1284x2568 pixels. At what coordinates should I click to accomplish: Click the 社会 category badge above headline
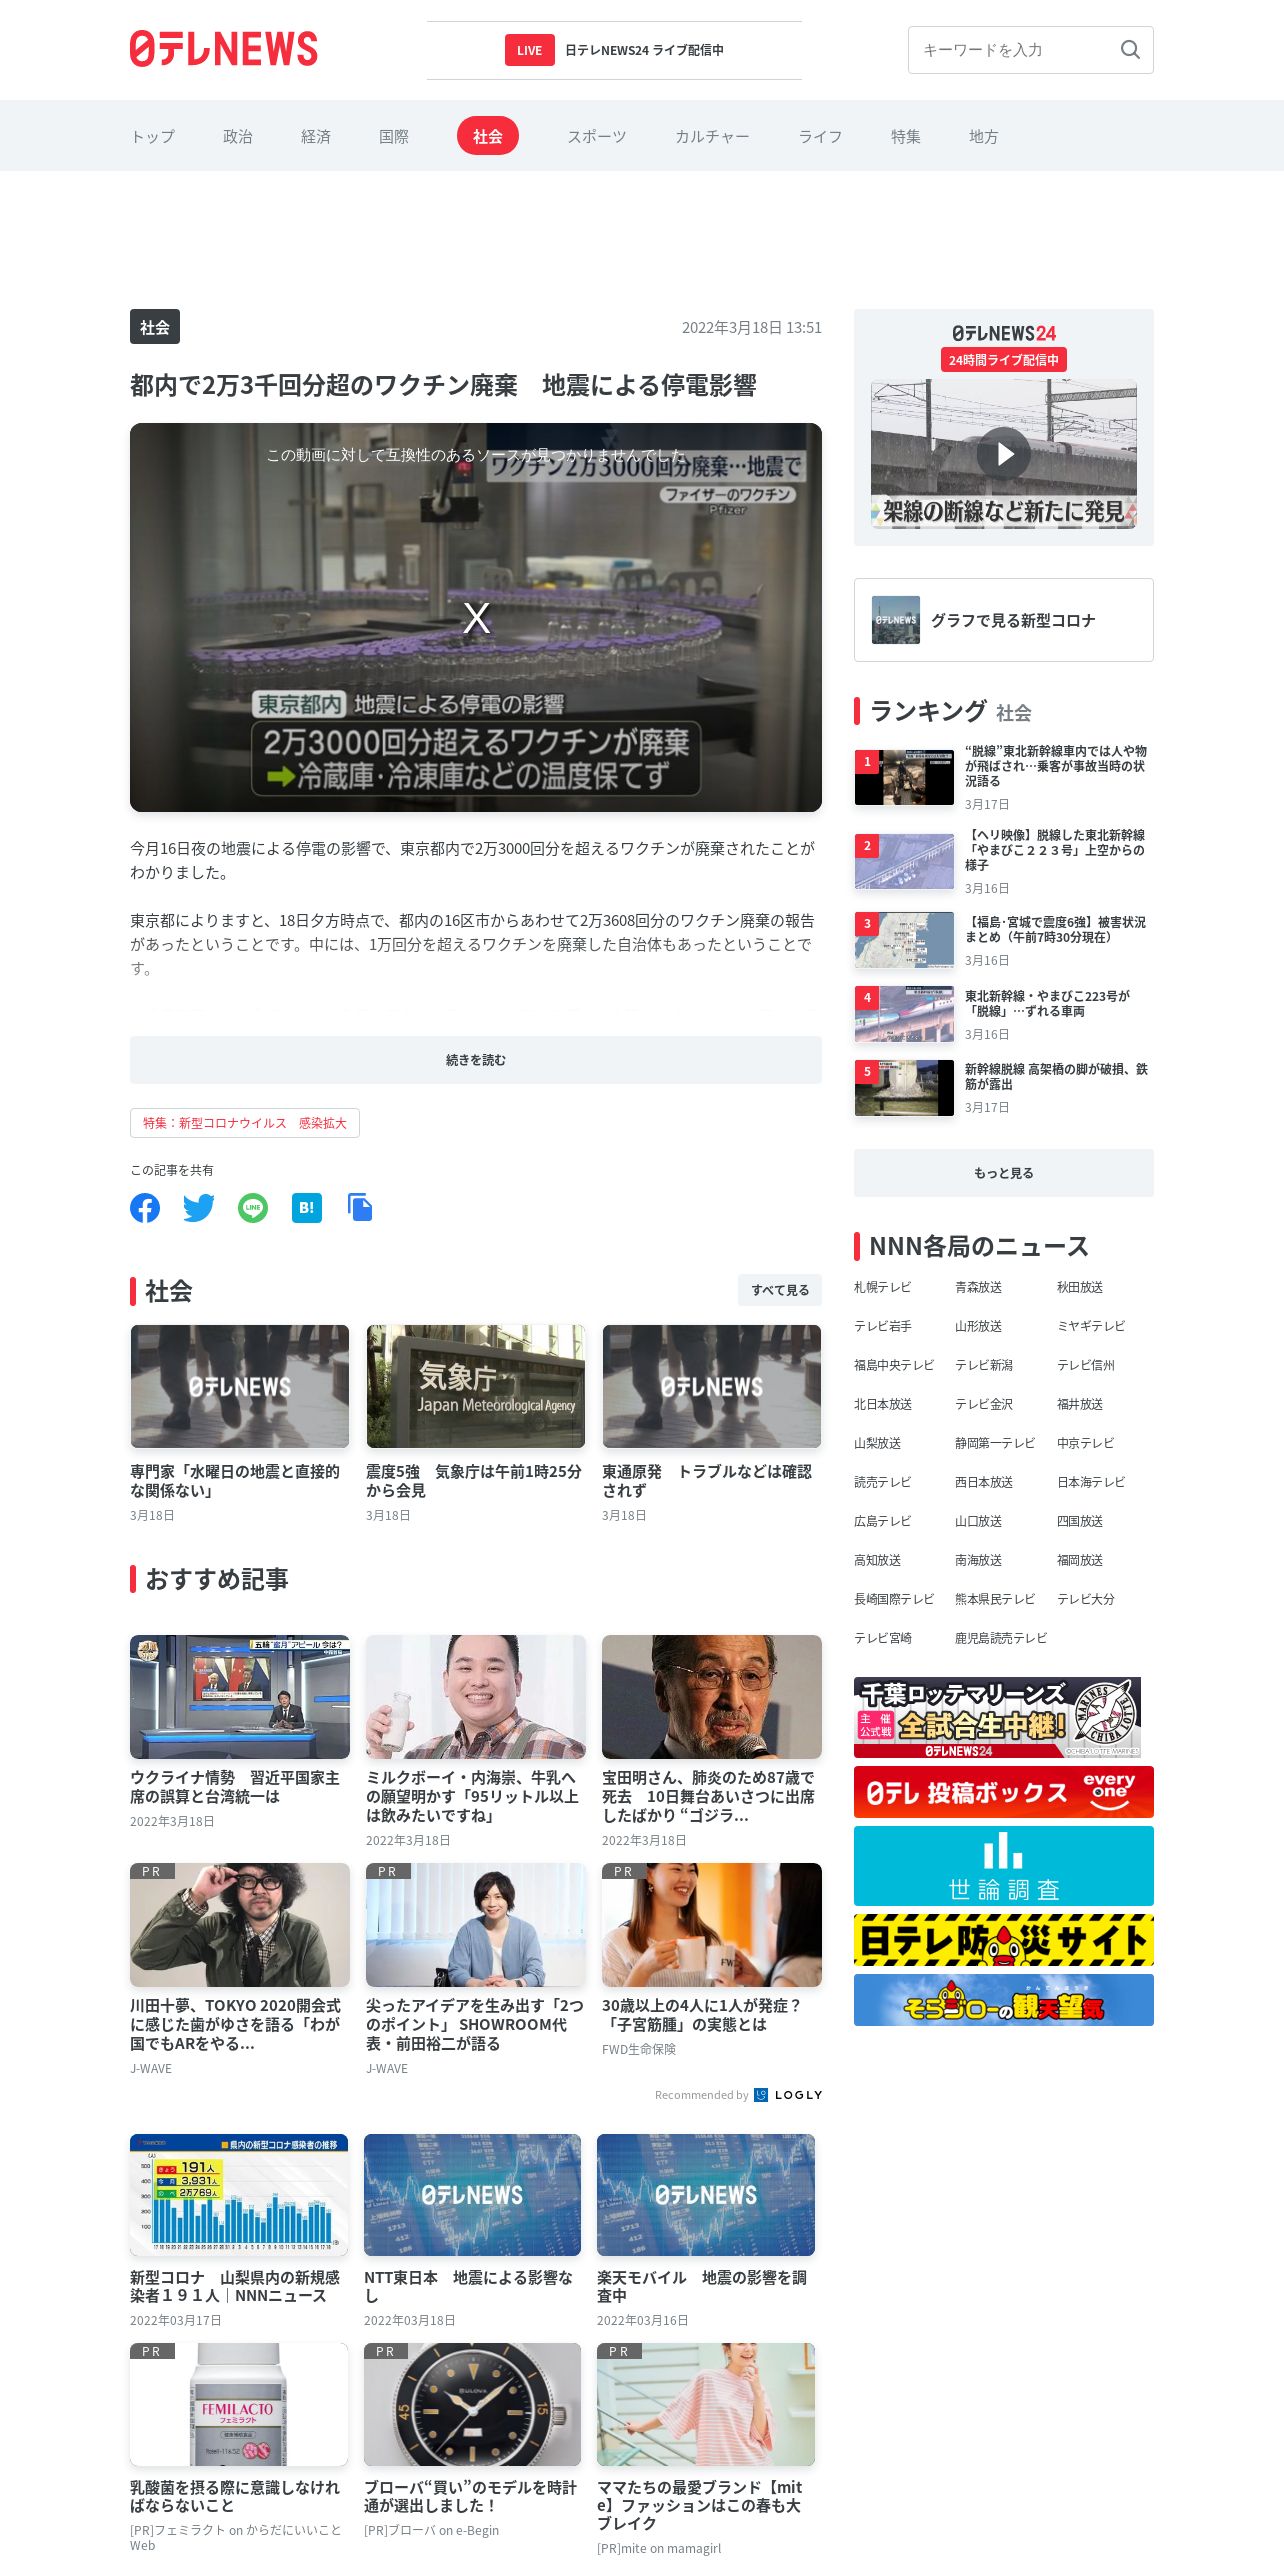[155, 327]
